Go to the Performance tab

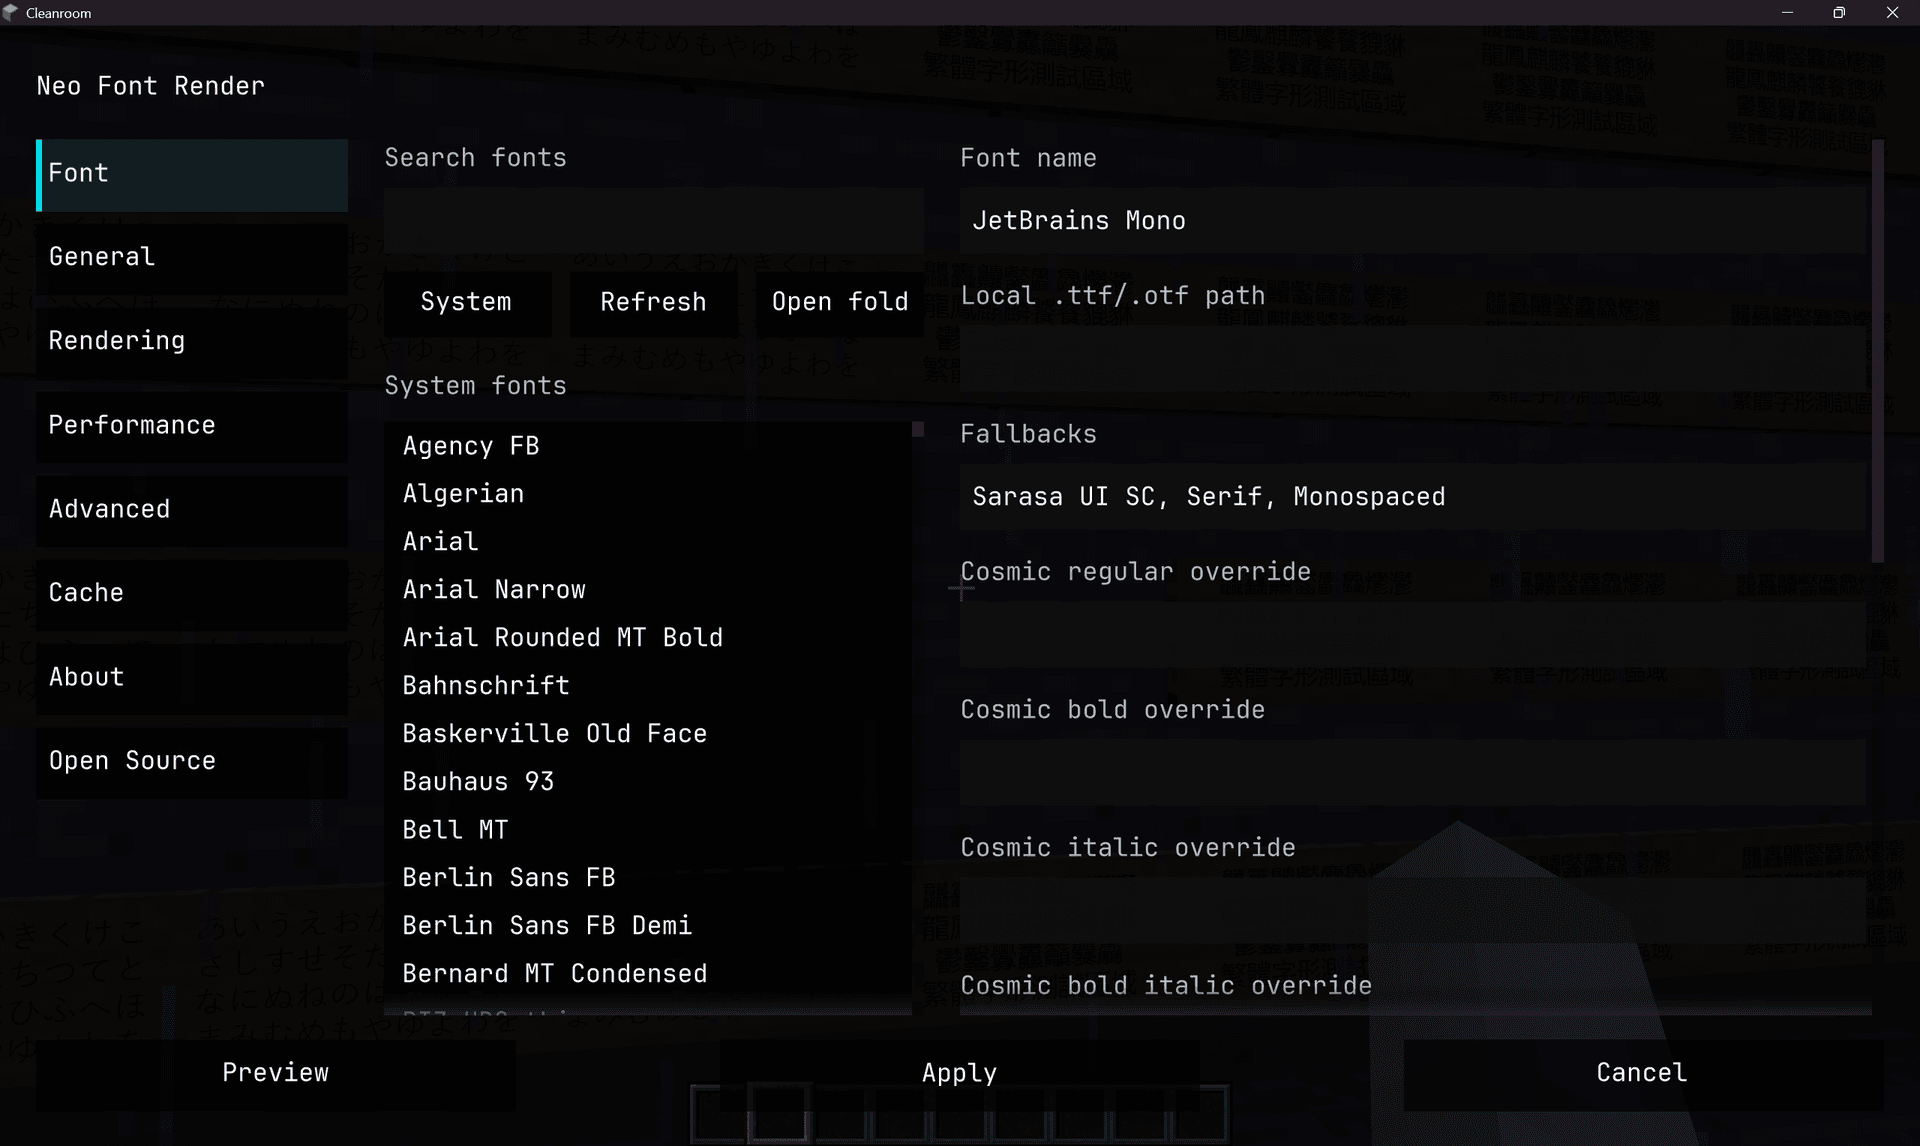[192, 426]
